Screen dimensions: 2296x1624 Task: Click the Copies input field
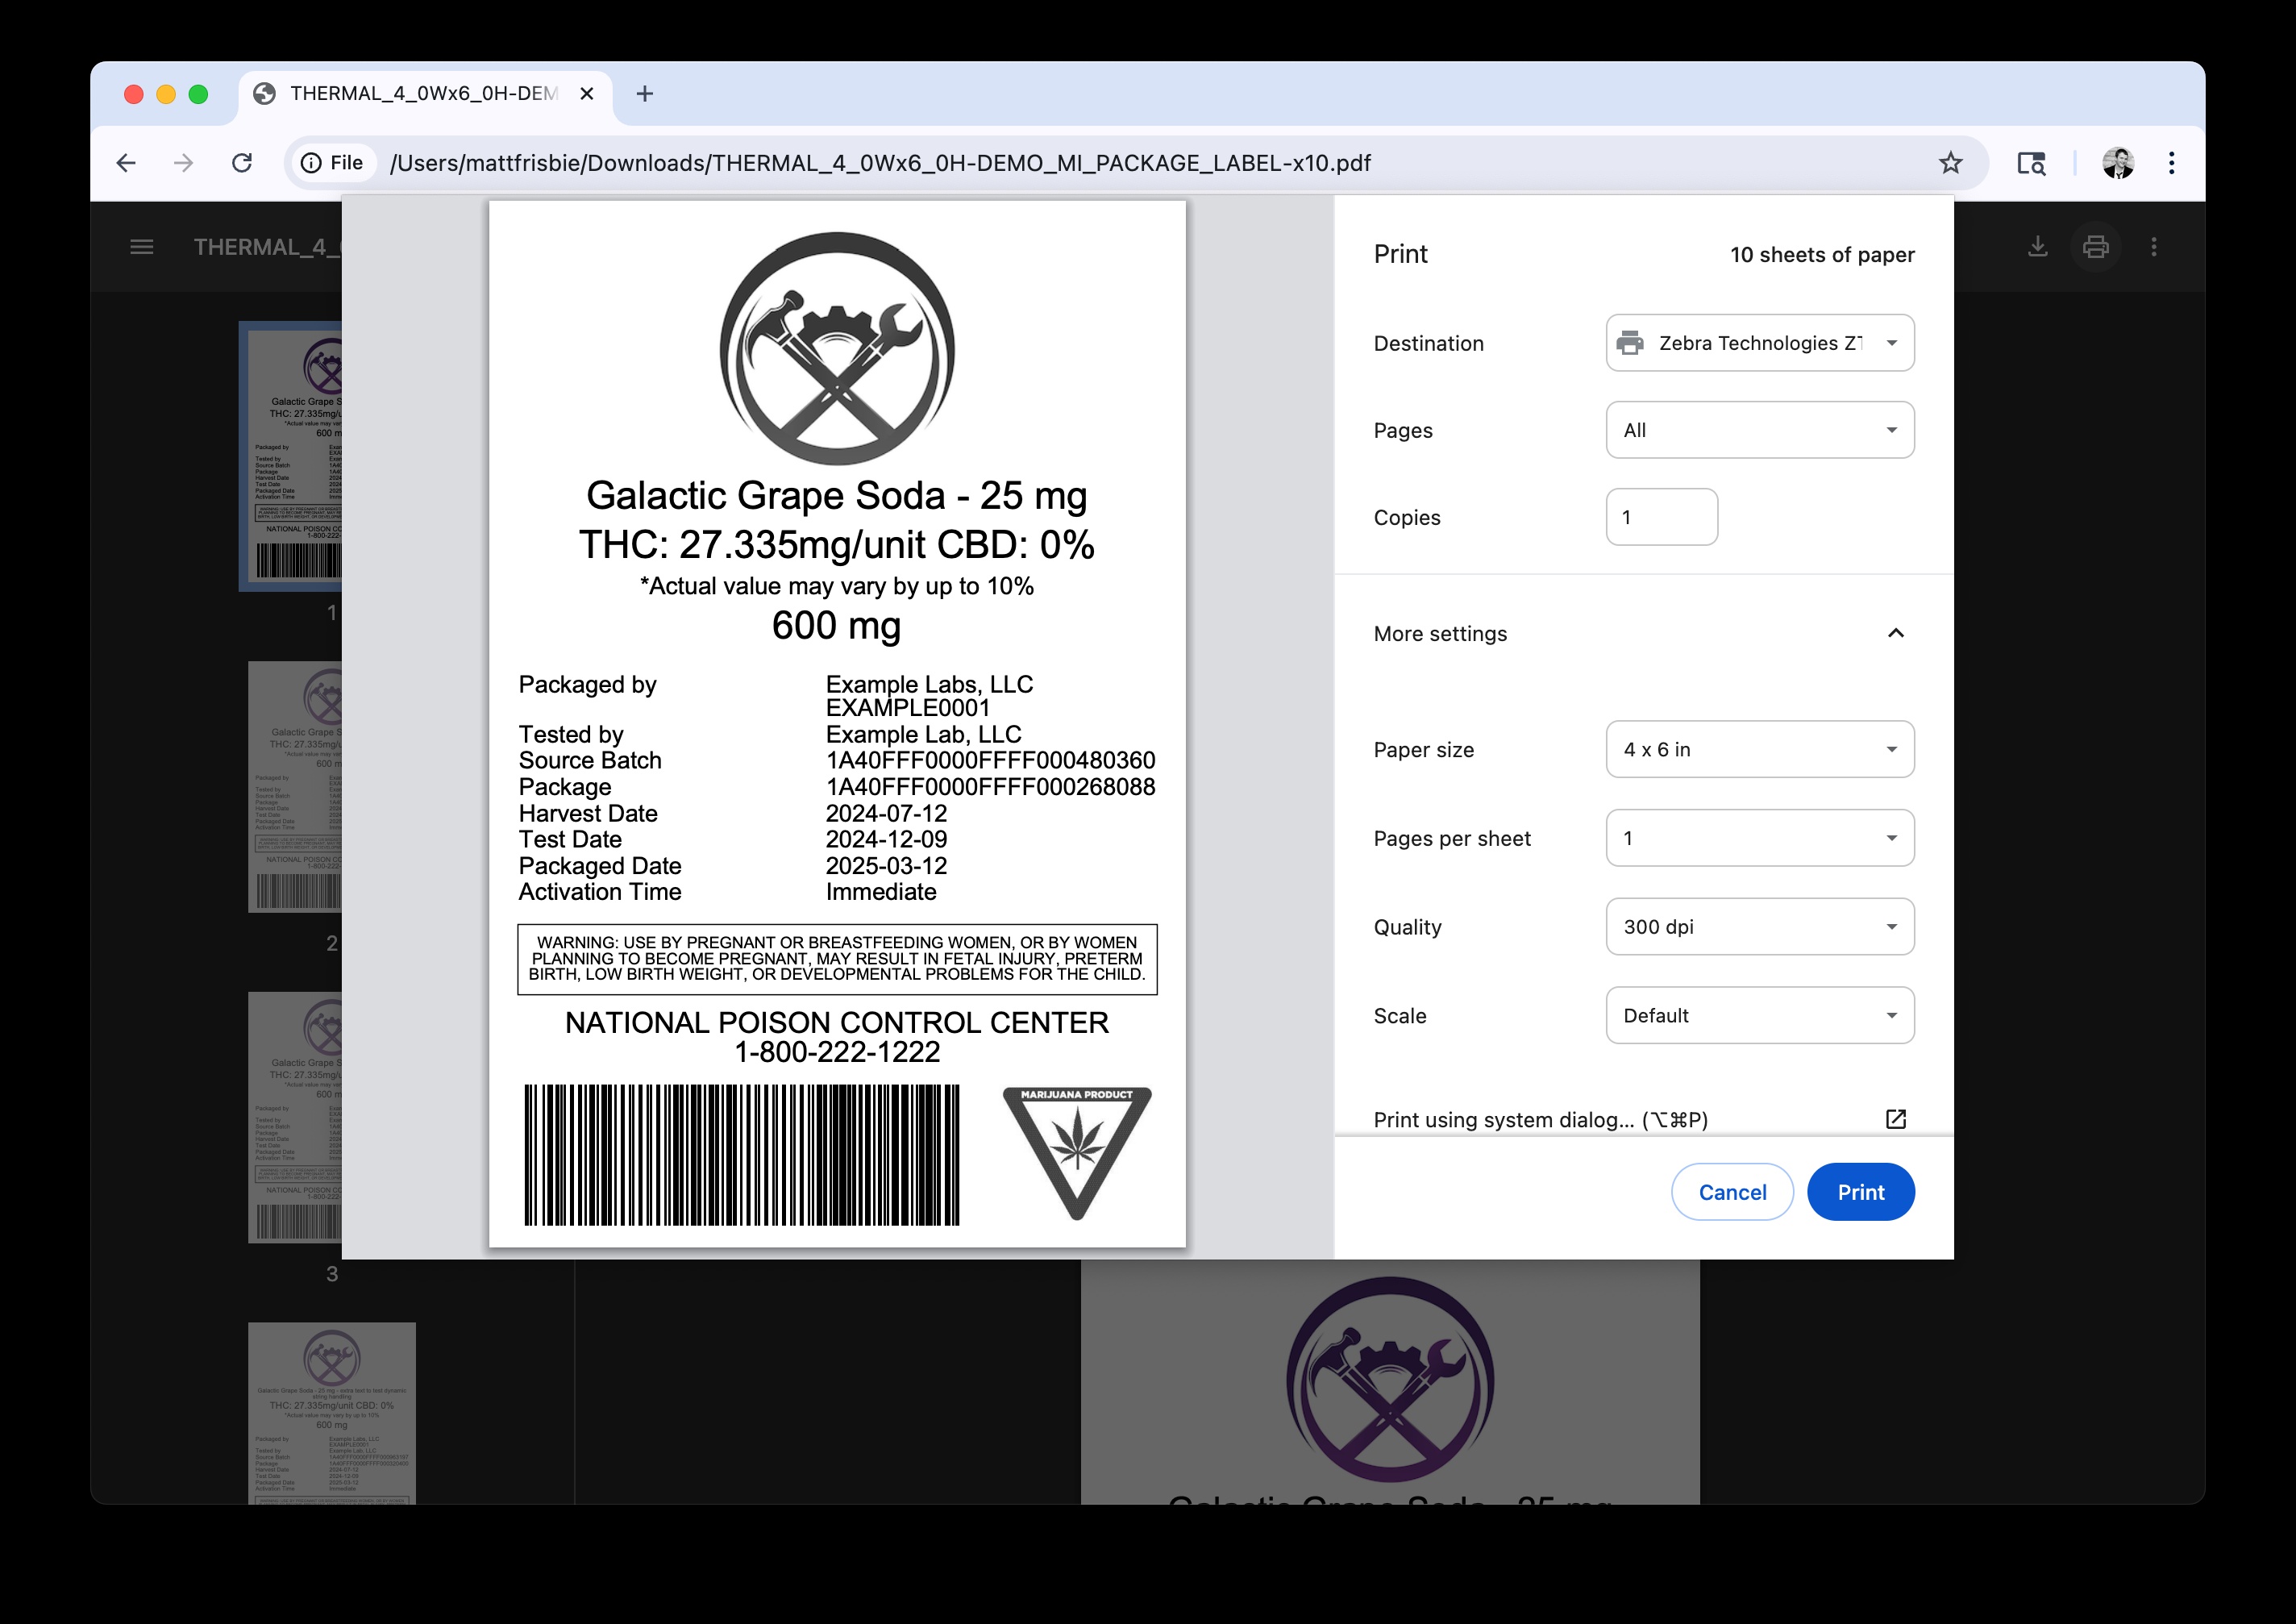1661,517
